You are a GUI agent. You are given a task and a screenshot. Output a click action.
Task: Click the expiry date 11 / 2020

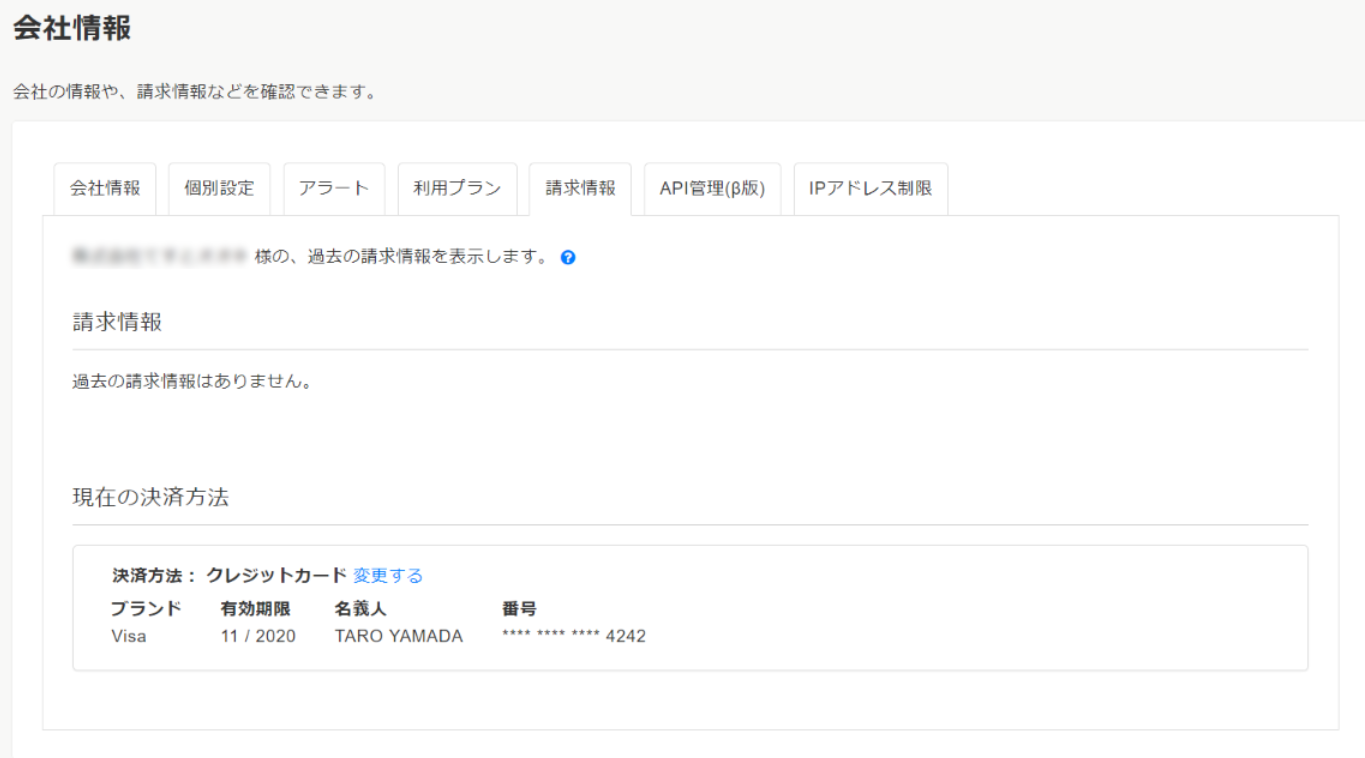258,636
